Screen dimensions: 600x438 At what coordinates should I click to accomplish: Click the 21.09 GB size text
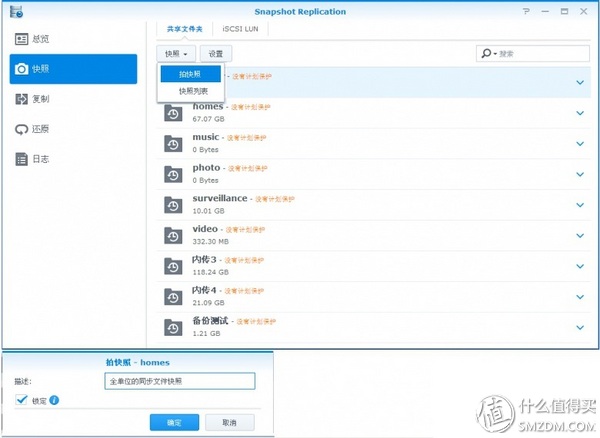(x=208, y=303)
